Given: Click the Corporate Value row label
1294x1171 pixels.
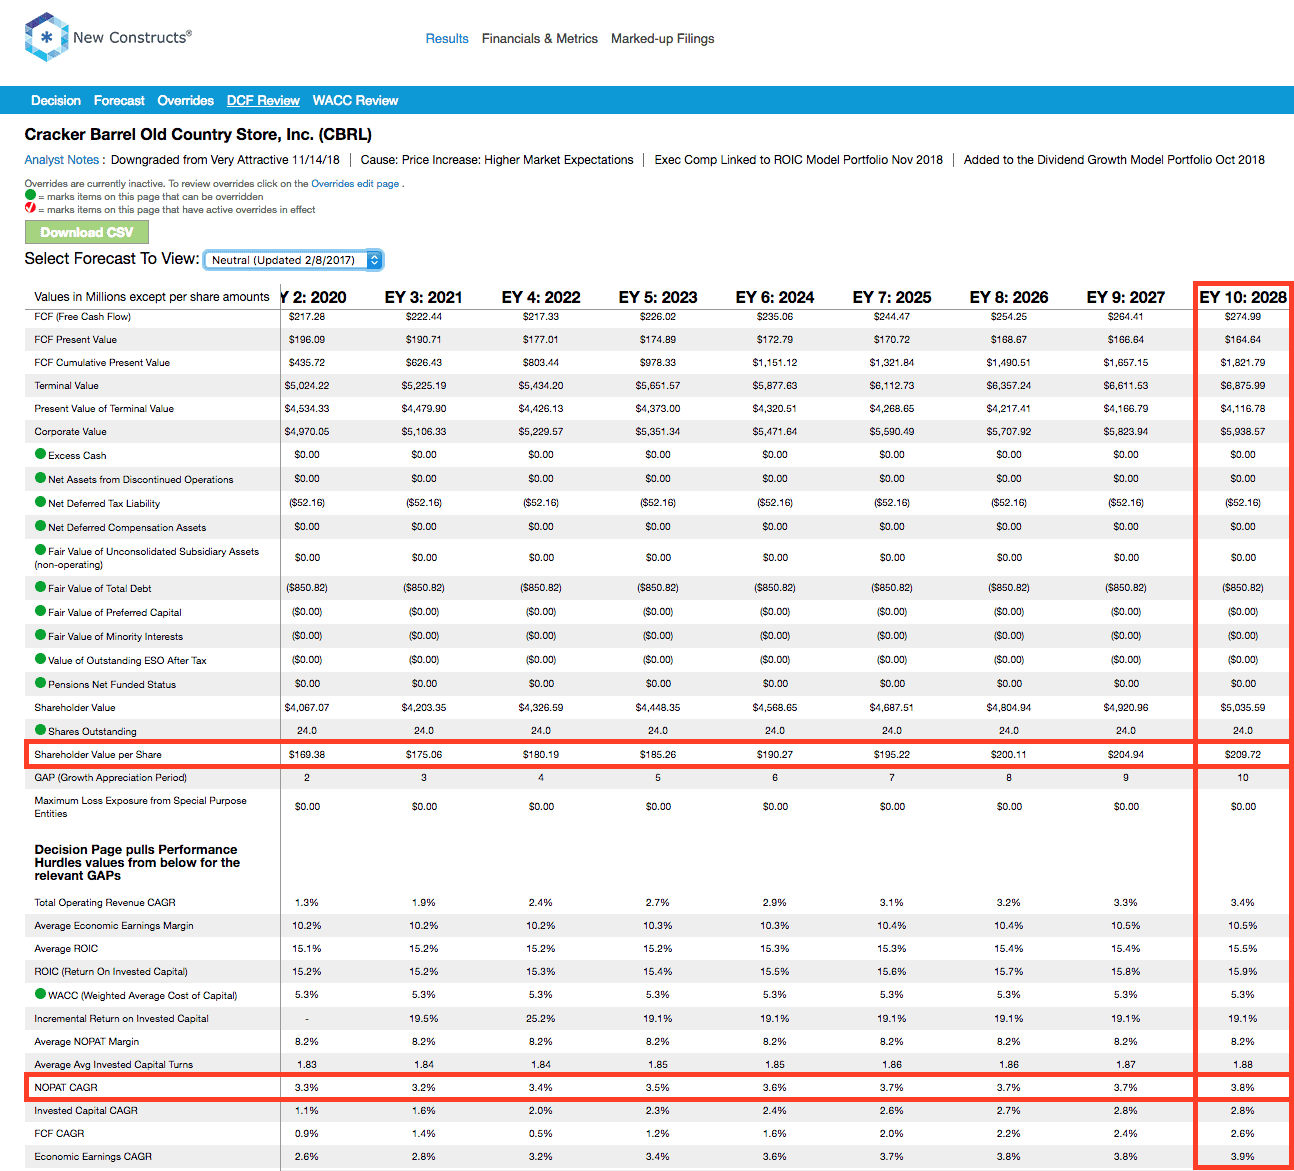Looking at the screenshot, I should tap(70, 432).
